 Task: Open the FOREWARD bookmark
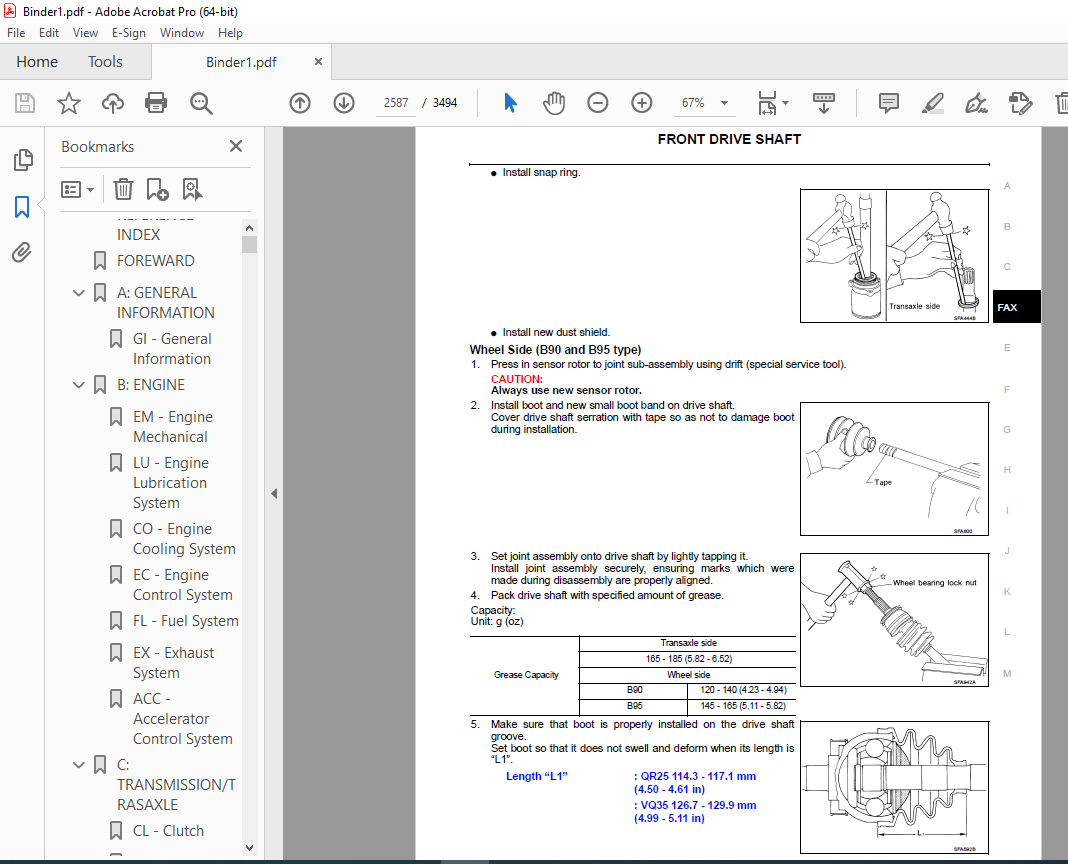(155, 261)
